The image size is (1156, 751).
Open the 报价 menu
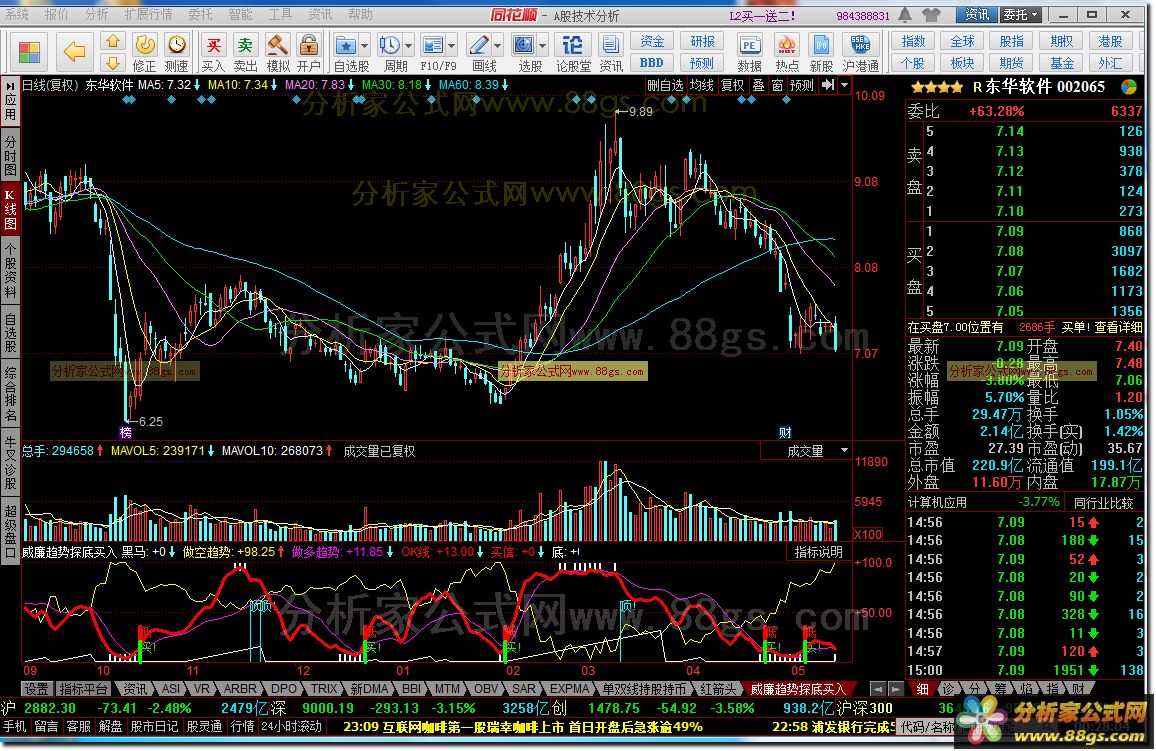point(56,15)
